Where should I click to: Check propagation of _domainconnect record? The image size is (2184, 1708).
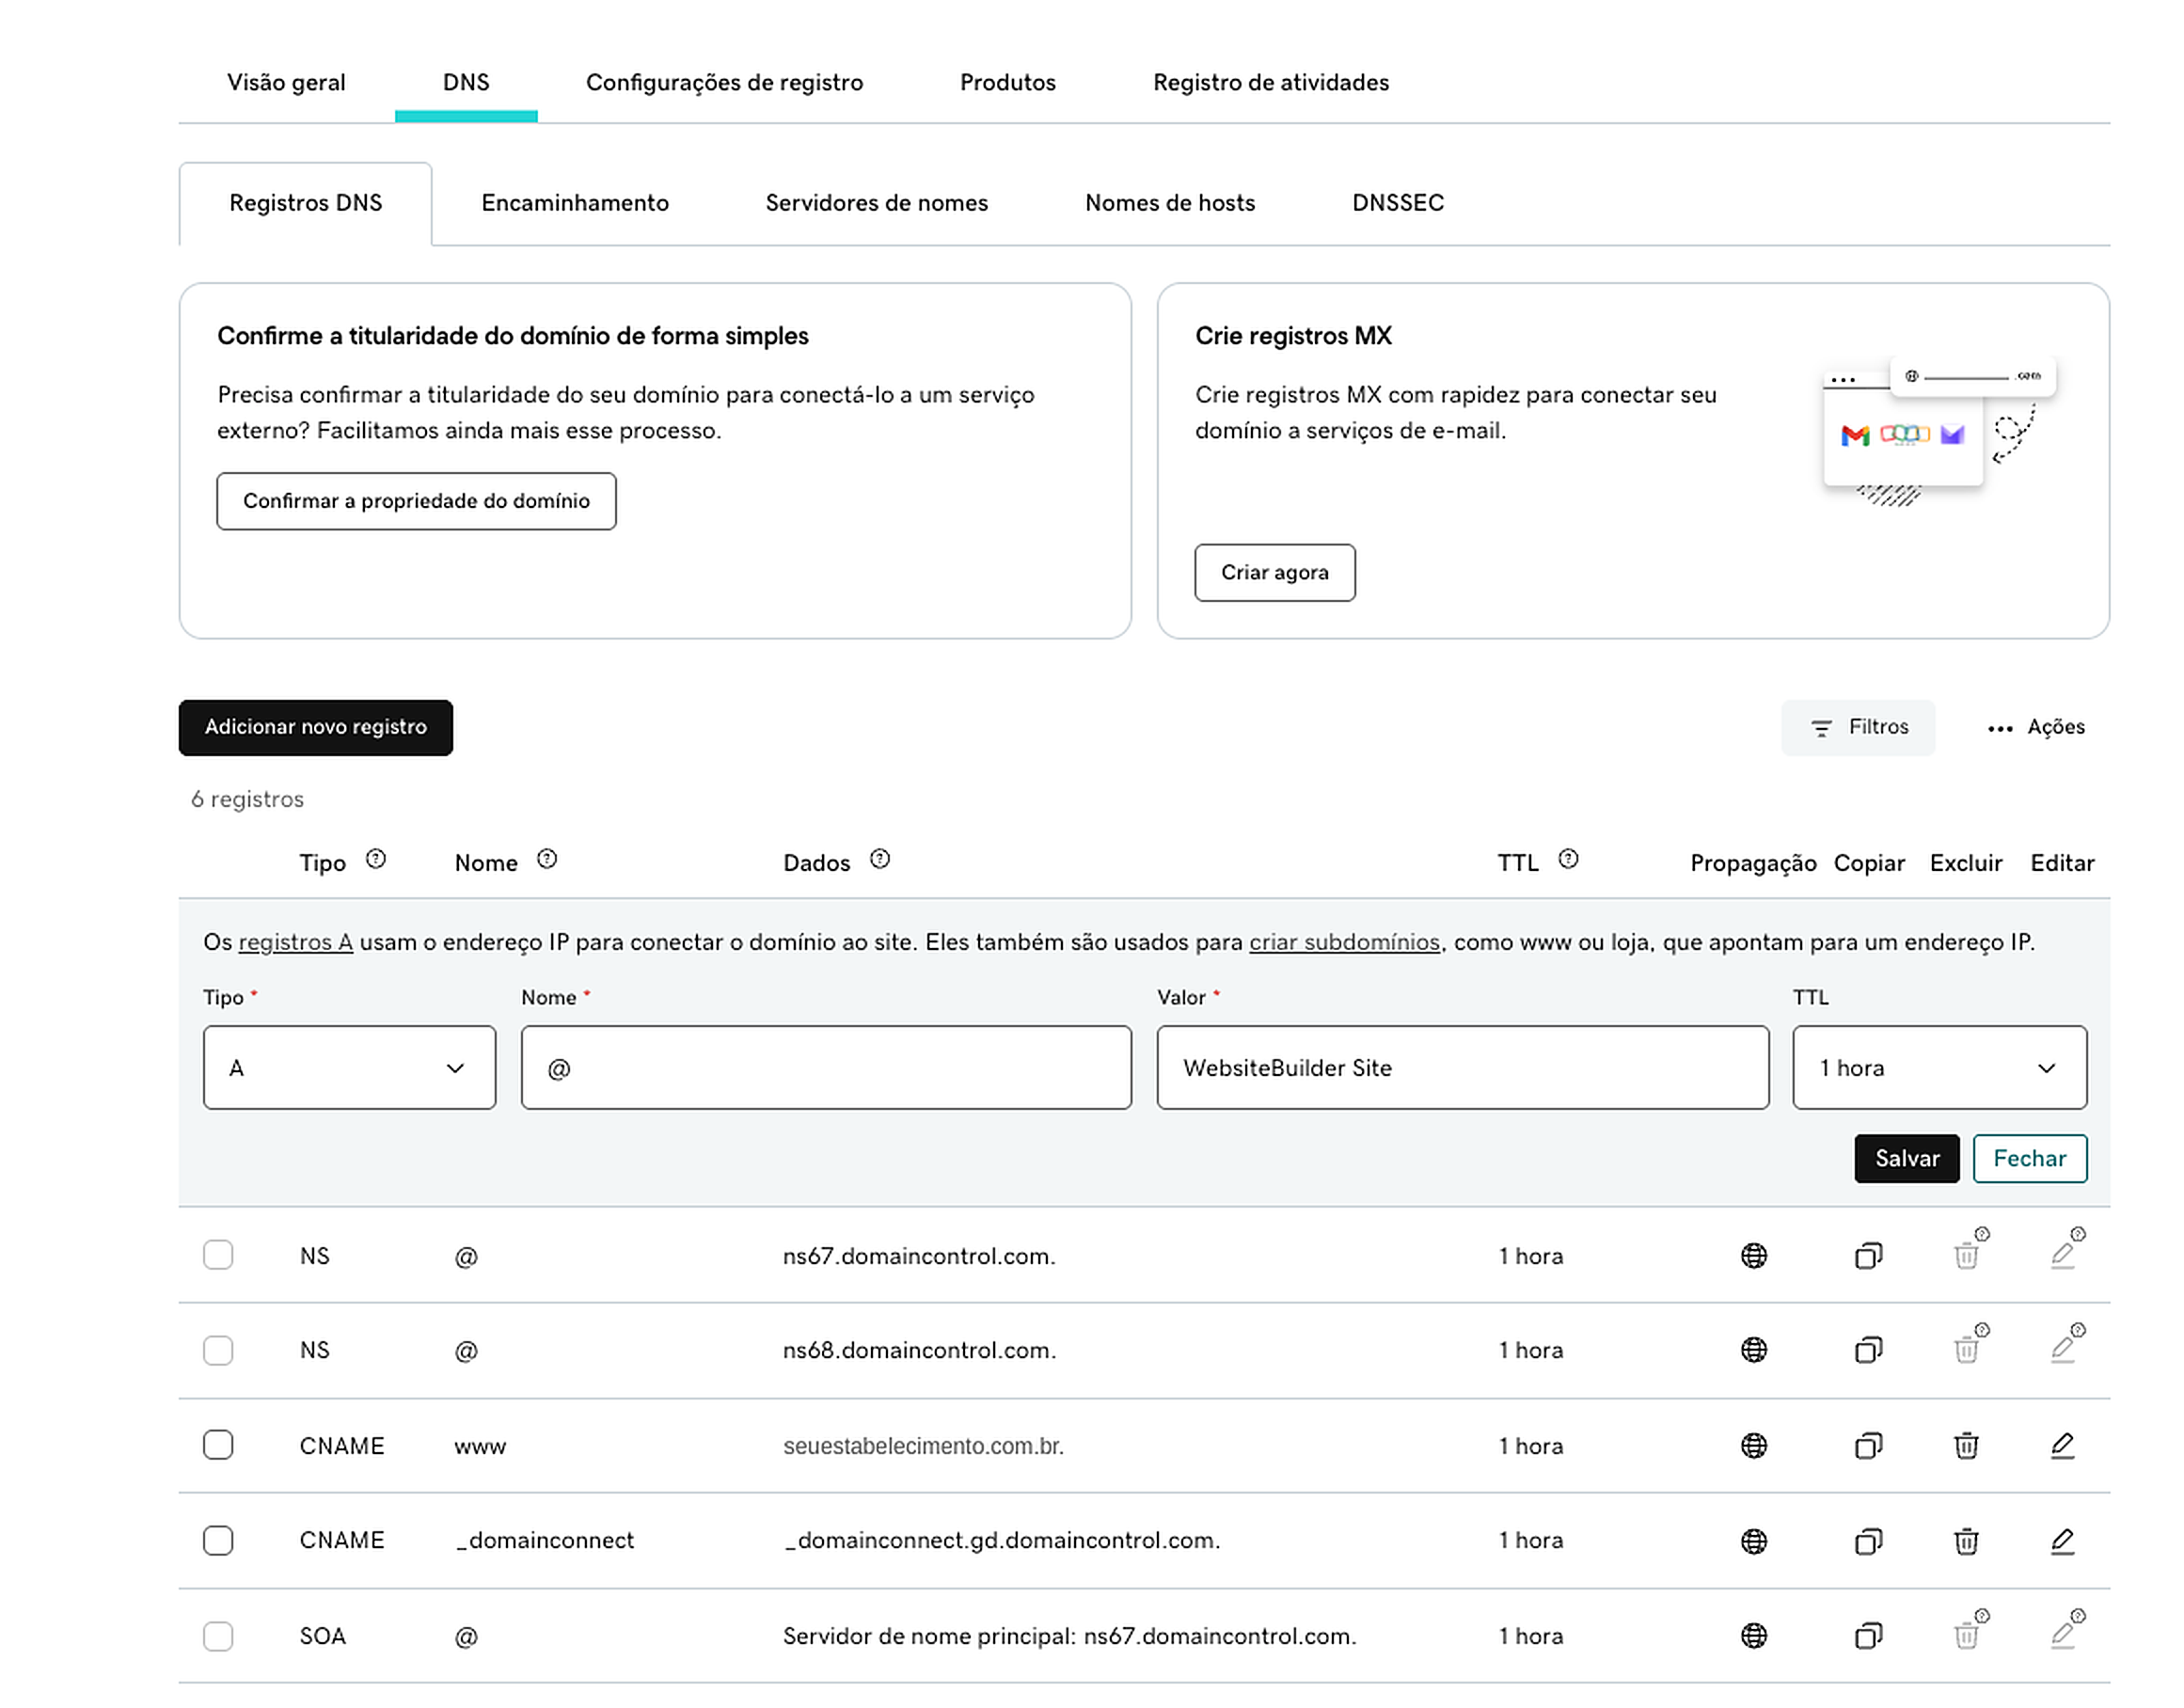pos(1753,1541)
